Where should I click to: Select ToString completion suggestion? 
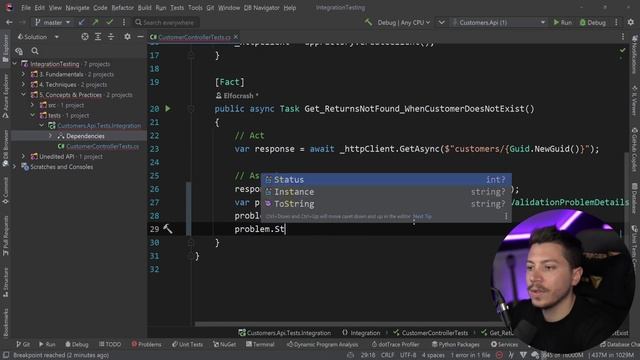click(x=386, y=204)
